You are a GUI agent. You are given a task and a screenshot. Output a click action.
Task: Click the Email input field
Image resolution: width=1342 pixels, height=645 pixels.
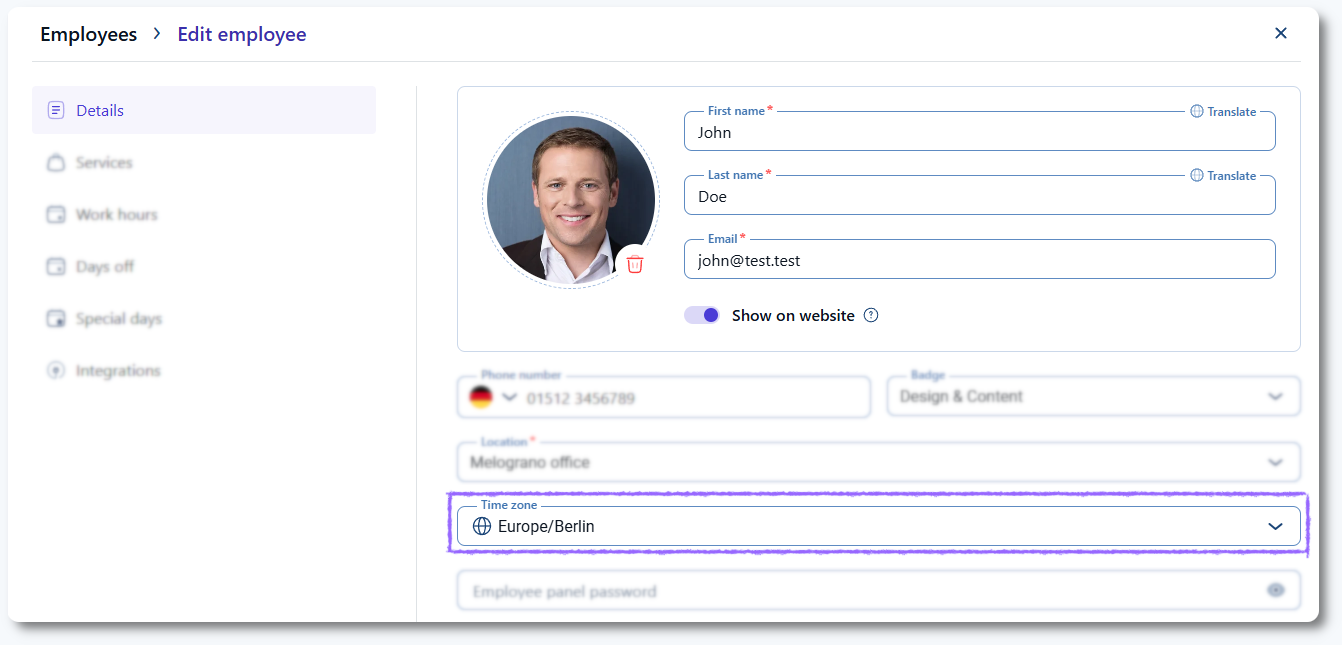tap(980, 261)
